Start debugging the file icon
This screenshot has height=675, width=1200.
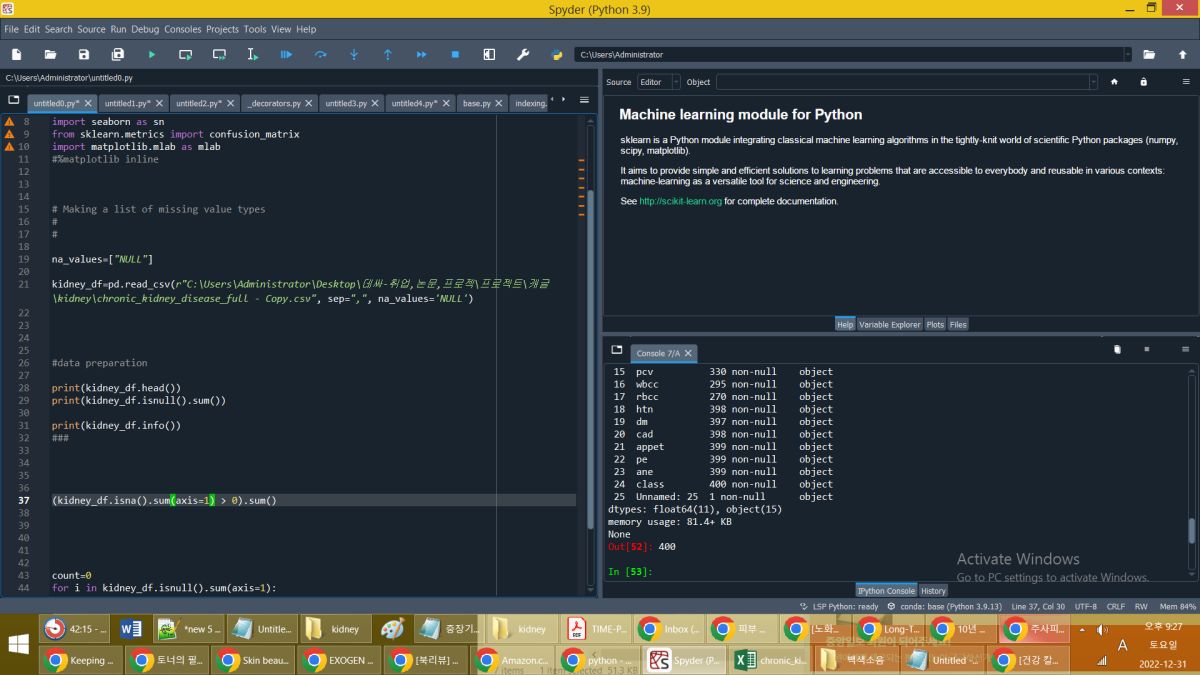pos(286,54)
